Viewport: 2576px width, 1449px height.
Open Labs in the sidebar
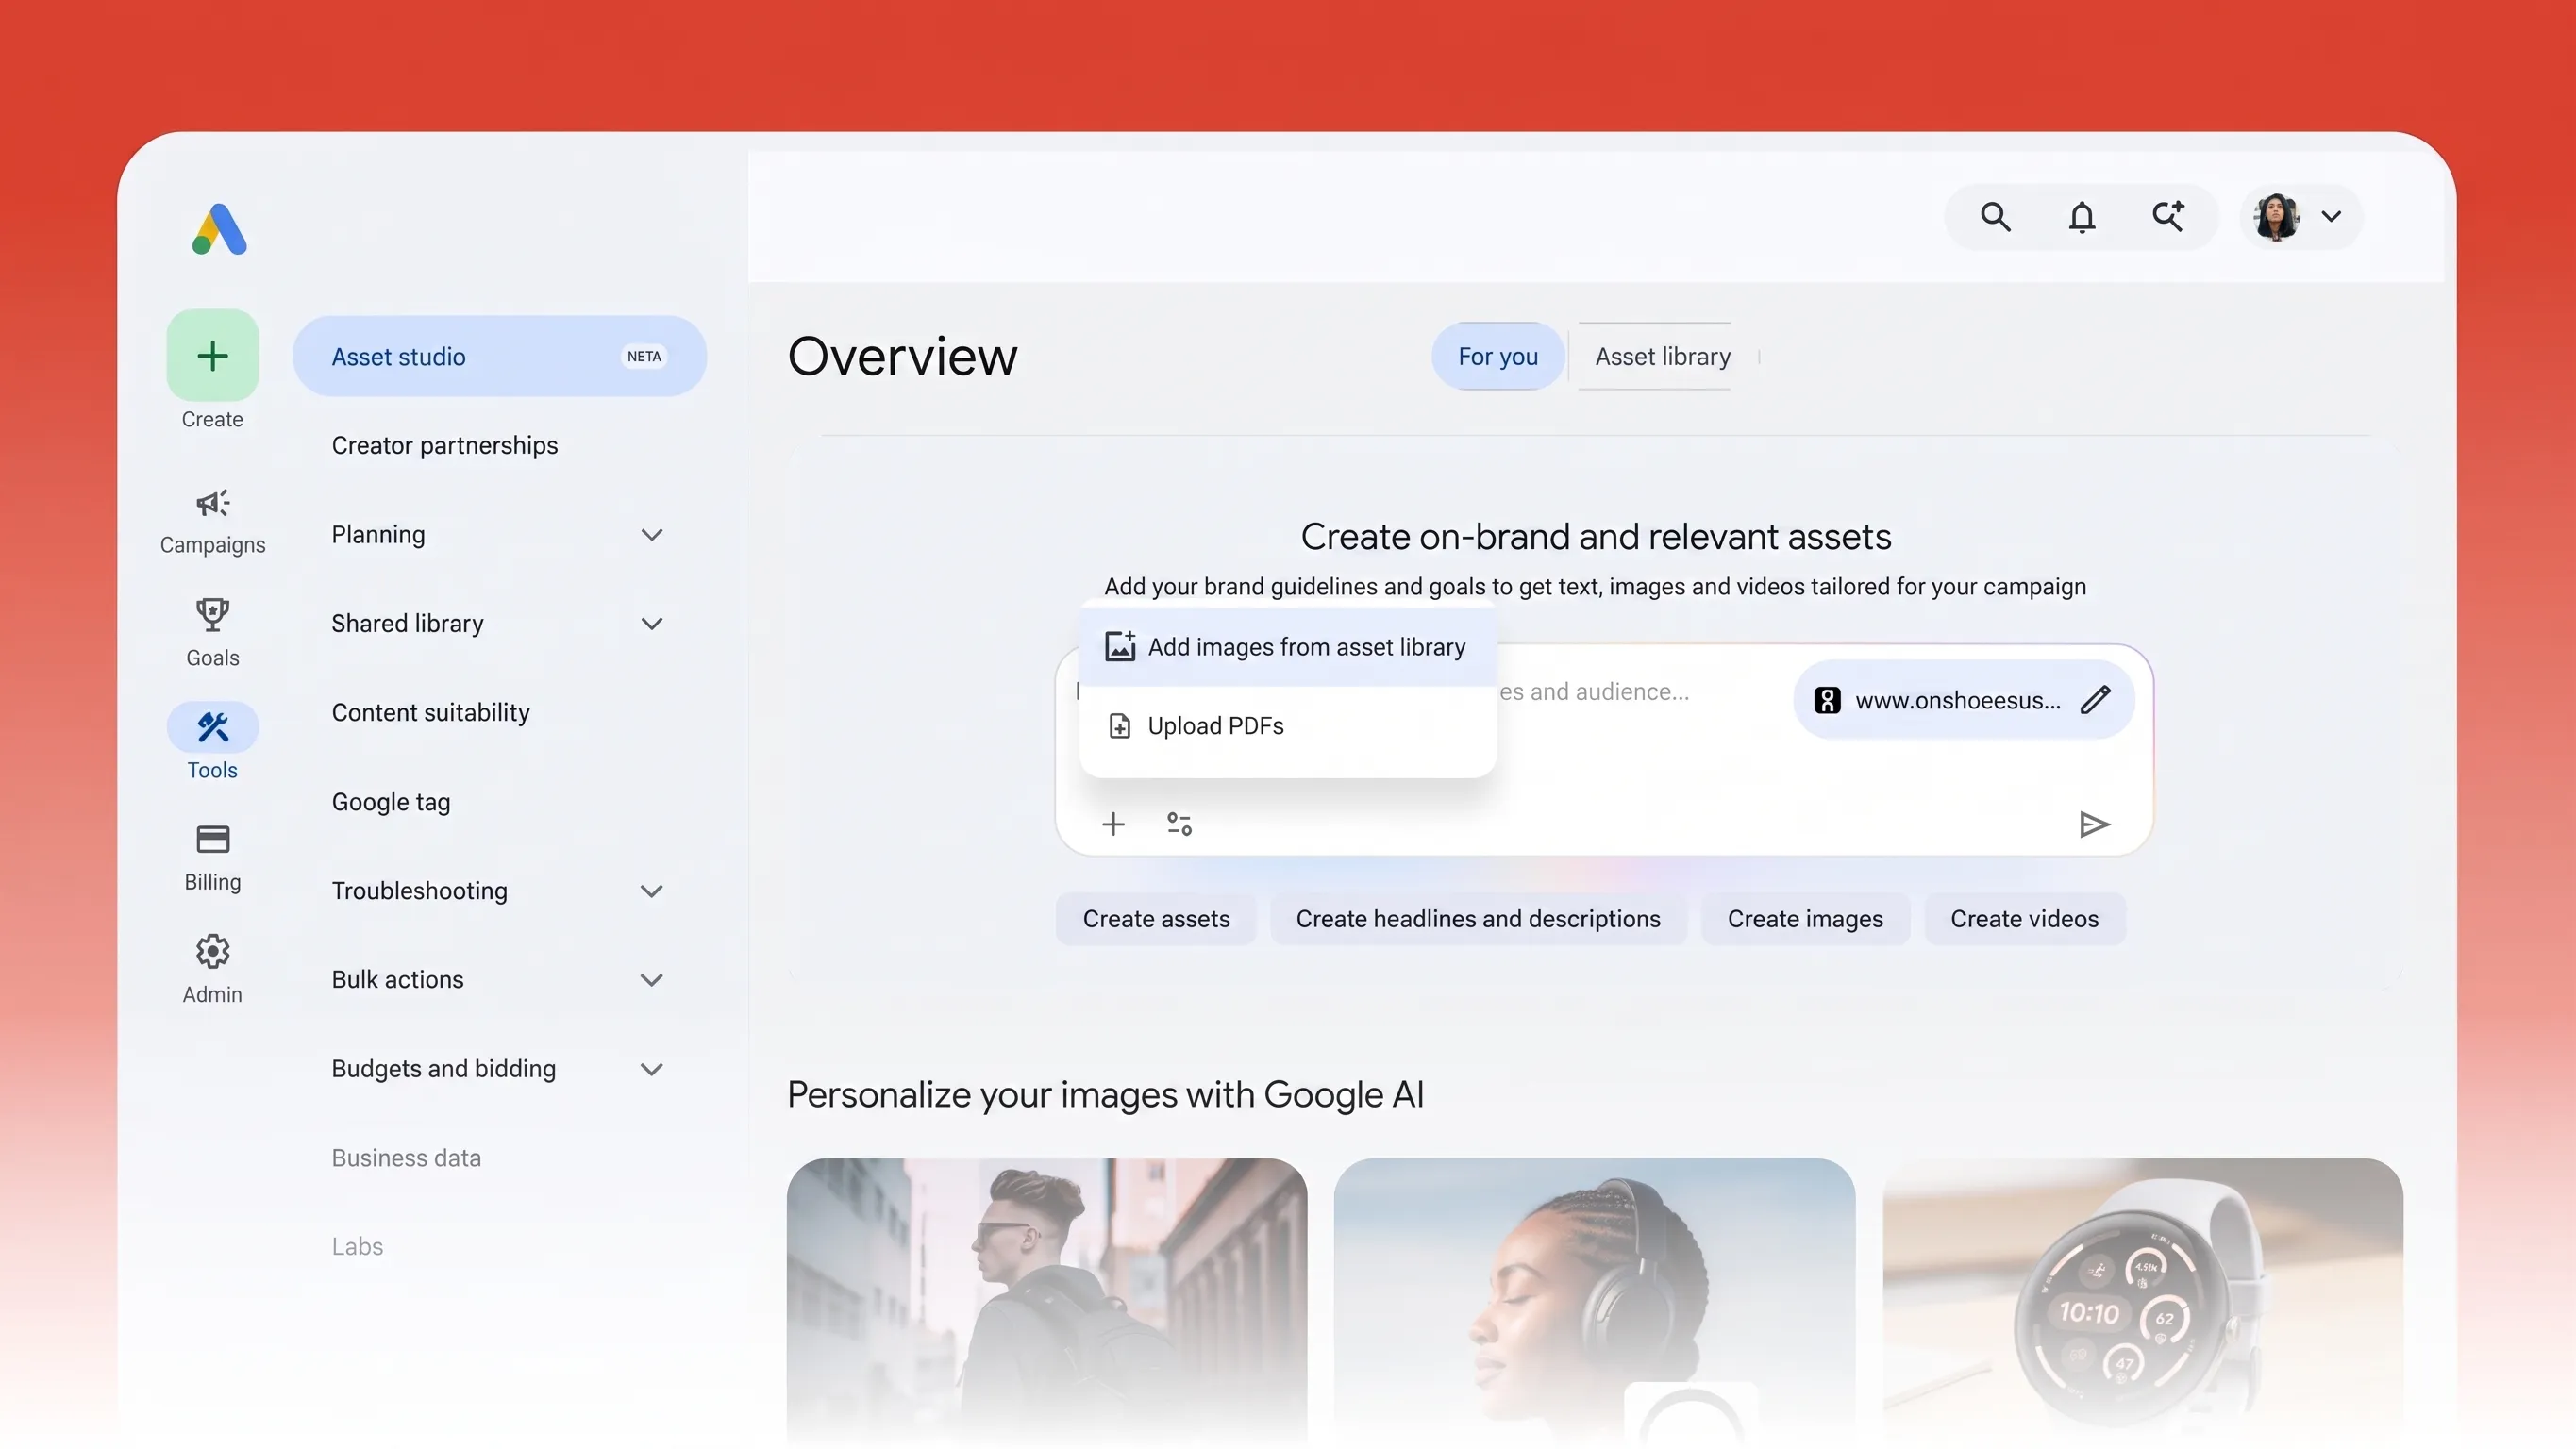[357, 1246]
